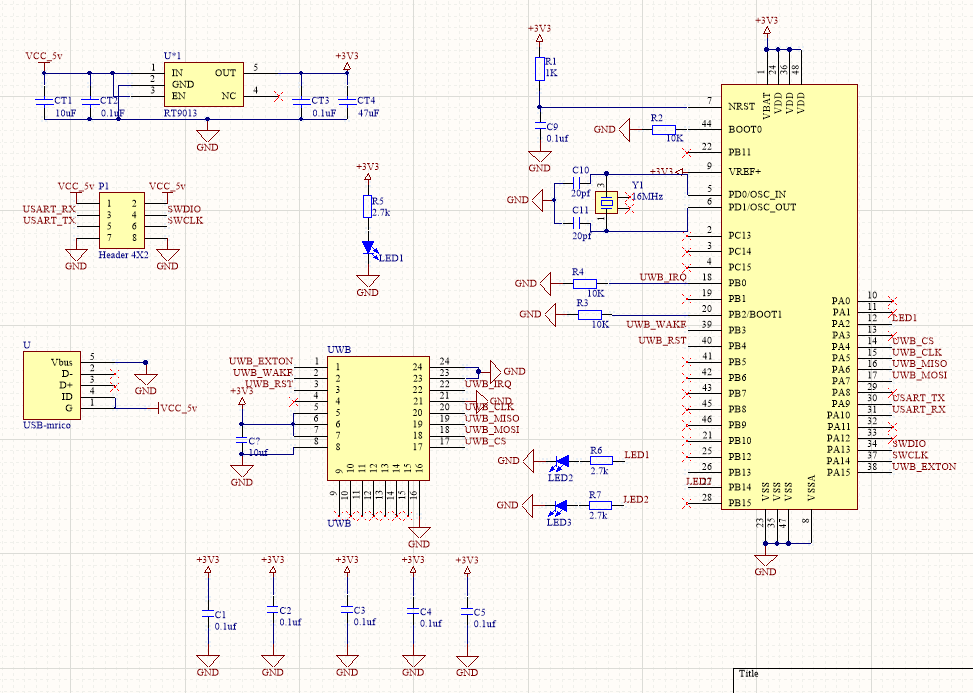This screenshot has height=693, width=973.
Task: Select the R5 2.7k resistor symbol
Action: (x=367, y=207)
